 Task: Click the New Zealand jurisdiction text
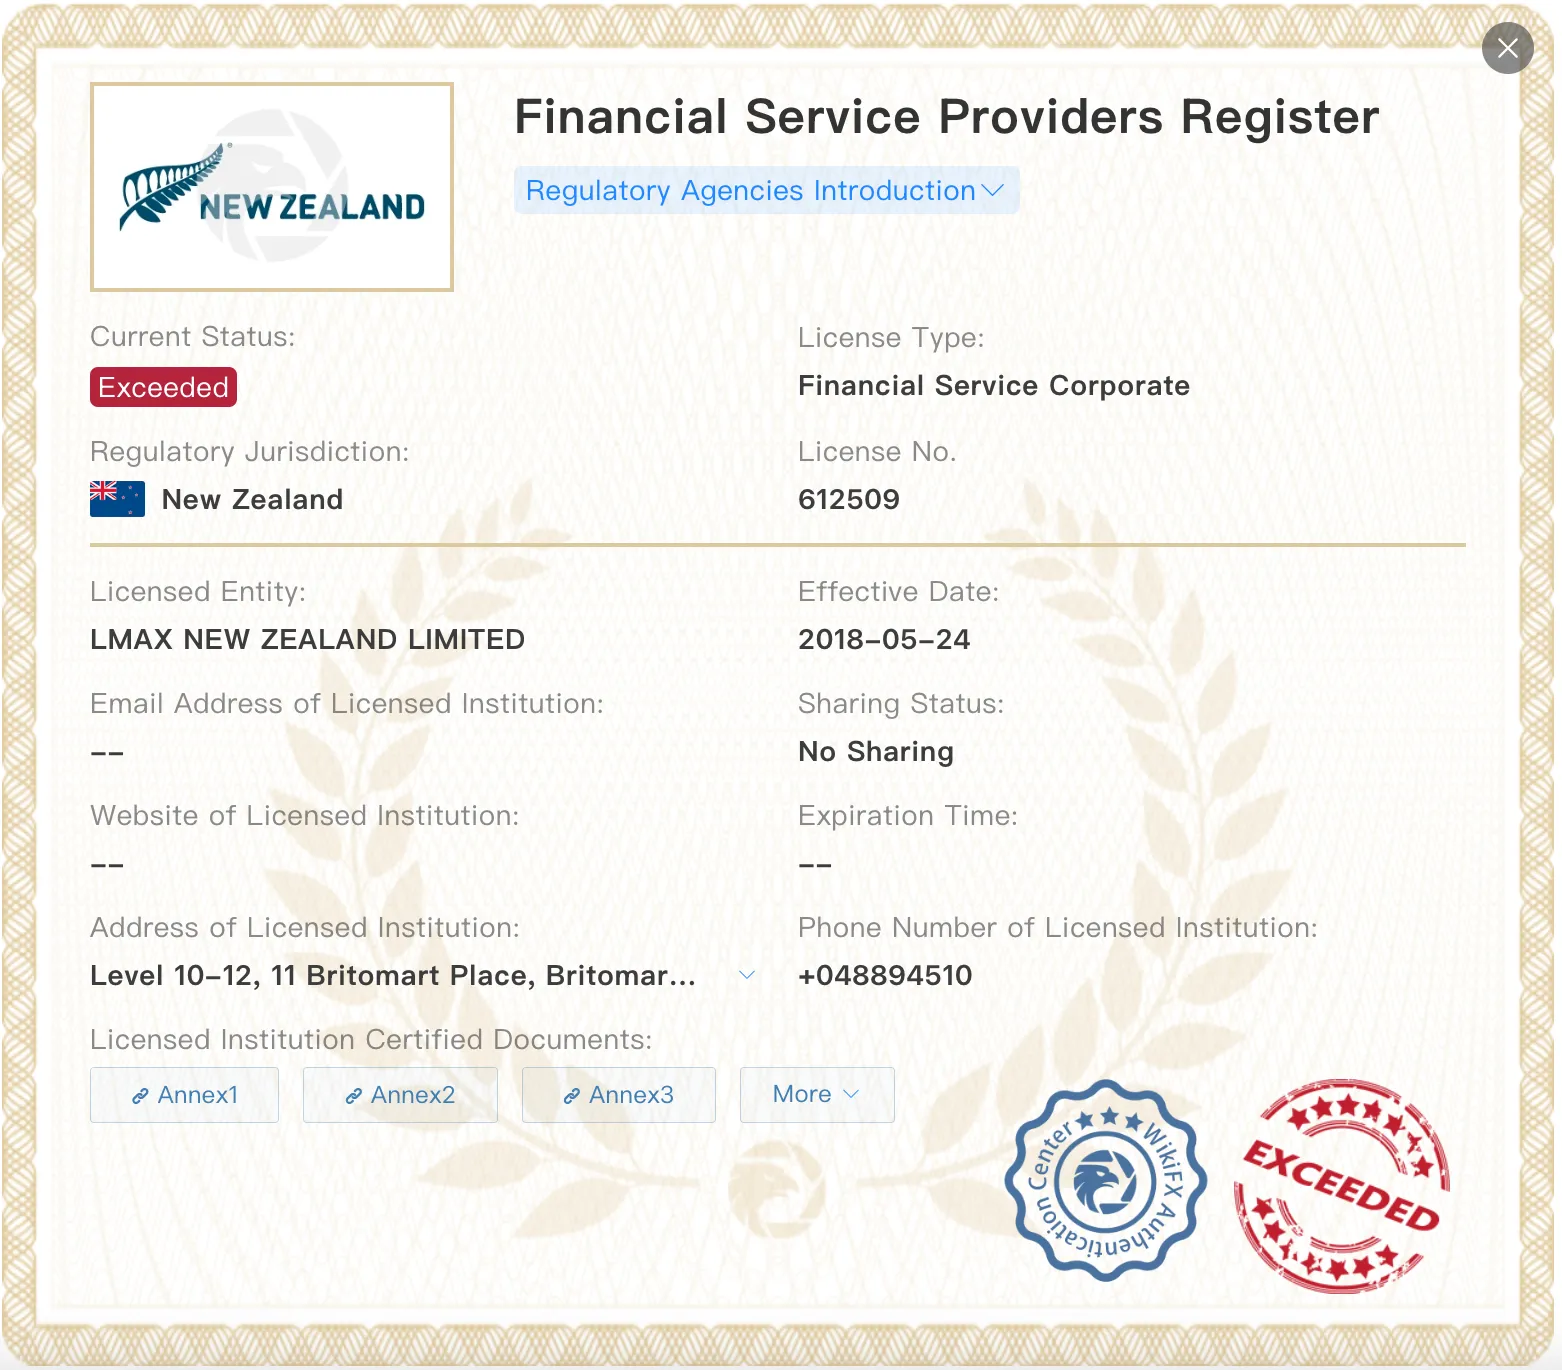pyautogui.click(x=252, y=499)
